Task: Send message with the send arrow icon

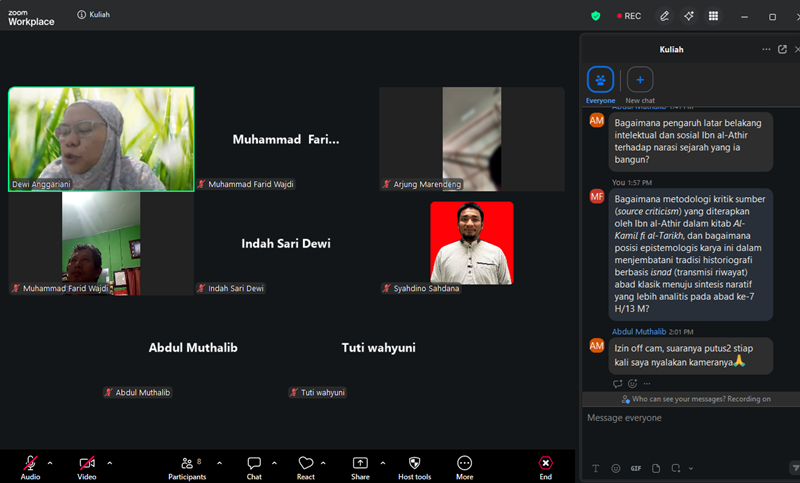Action: click(x=795, y=468)
